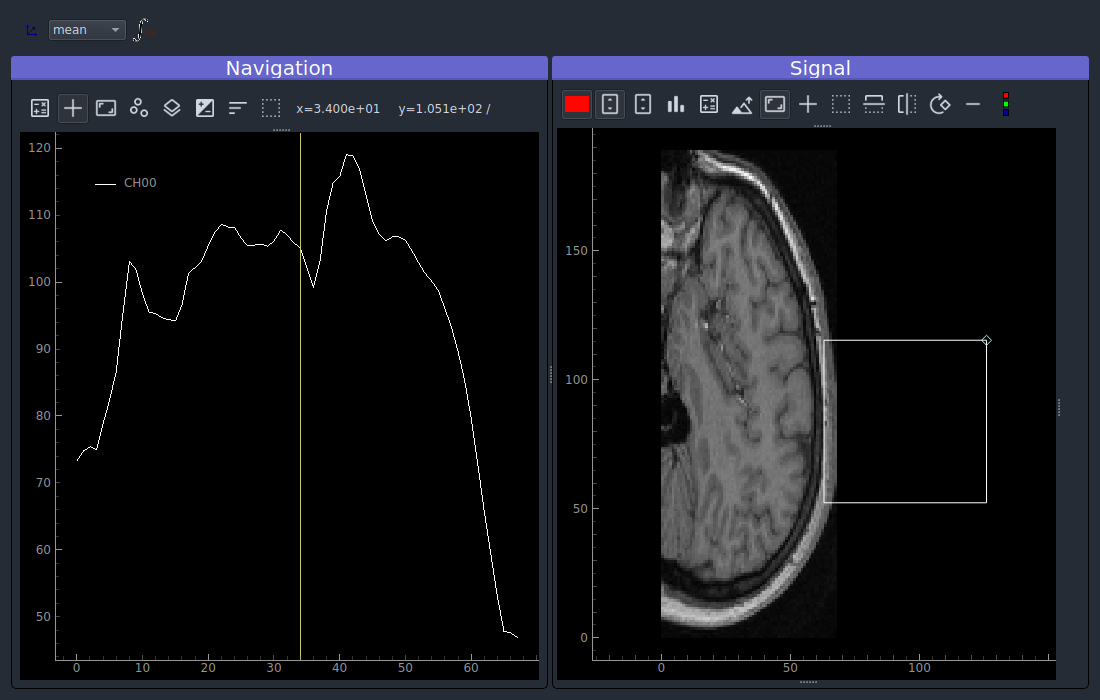Click the splitter handle between Navigation and Signal
1100x700 pixels.
tap(550, 375)
